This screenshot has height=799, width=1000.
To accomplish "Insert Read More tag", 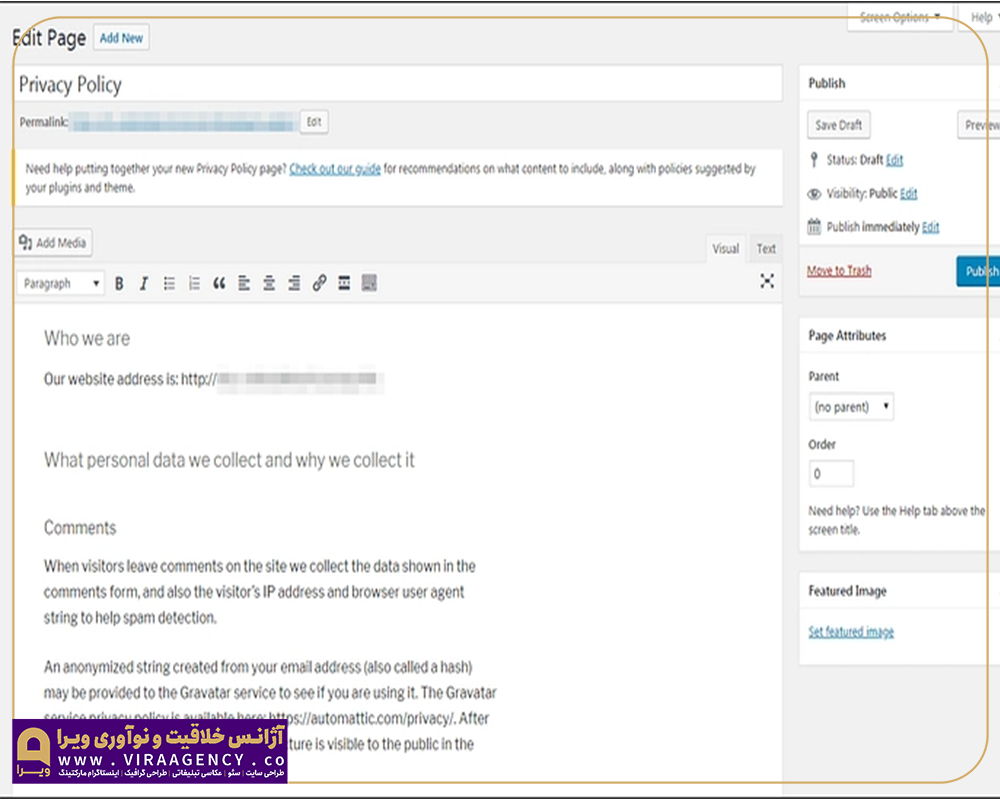I will [344, 284].
